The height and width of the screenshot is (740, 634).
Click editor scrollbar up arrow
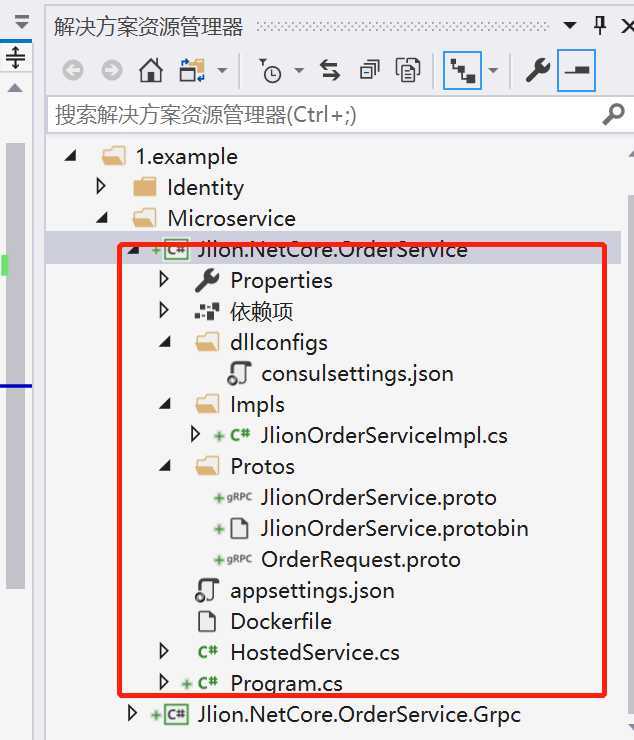(x=15, y=88)
